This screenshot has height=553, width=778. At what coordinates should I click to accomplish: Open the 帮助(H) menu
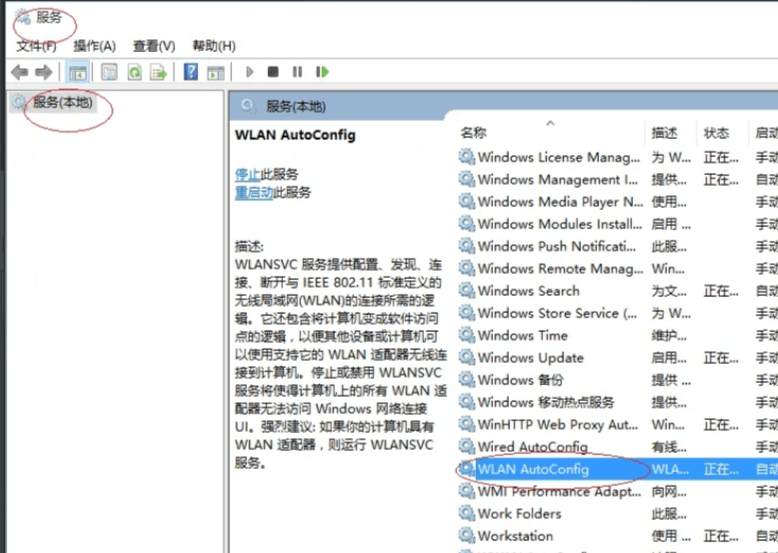coord(214,46)
